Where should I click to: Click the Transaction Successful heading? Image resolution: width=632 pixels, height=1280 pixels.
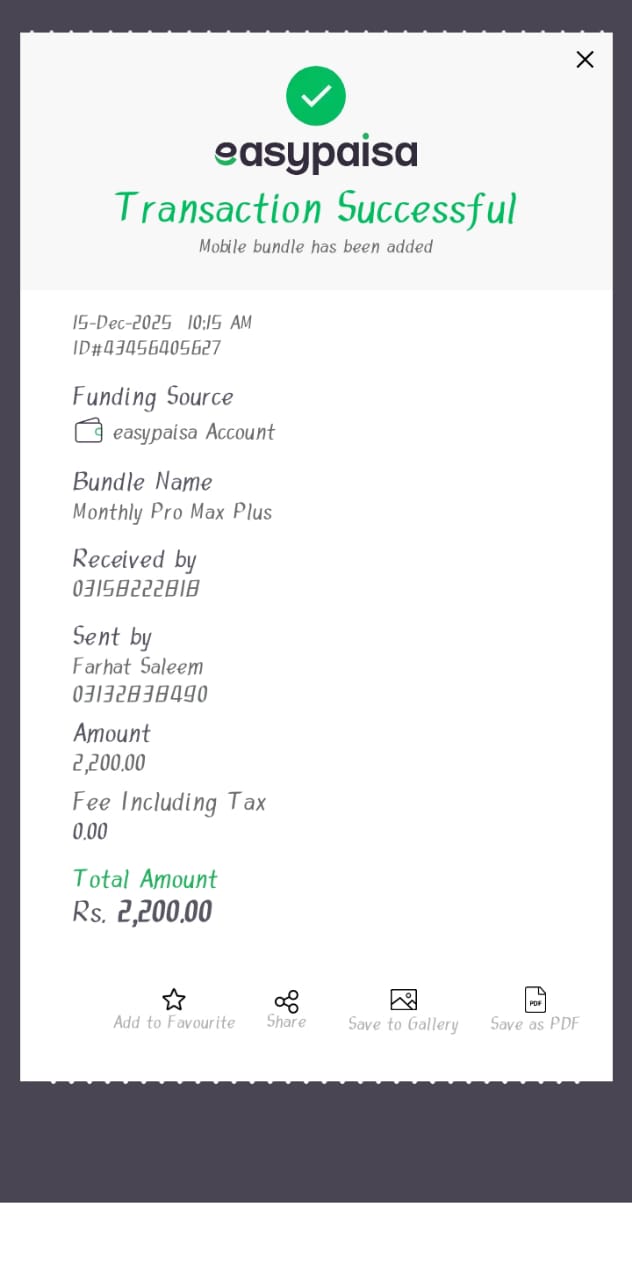[316, 208]
